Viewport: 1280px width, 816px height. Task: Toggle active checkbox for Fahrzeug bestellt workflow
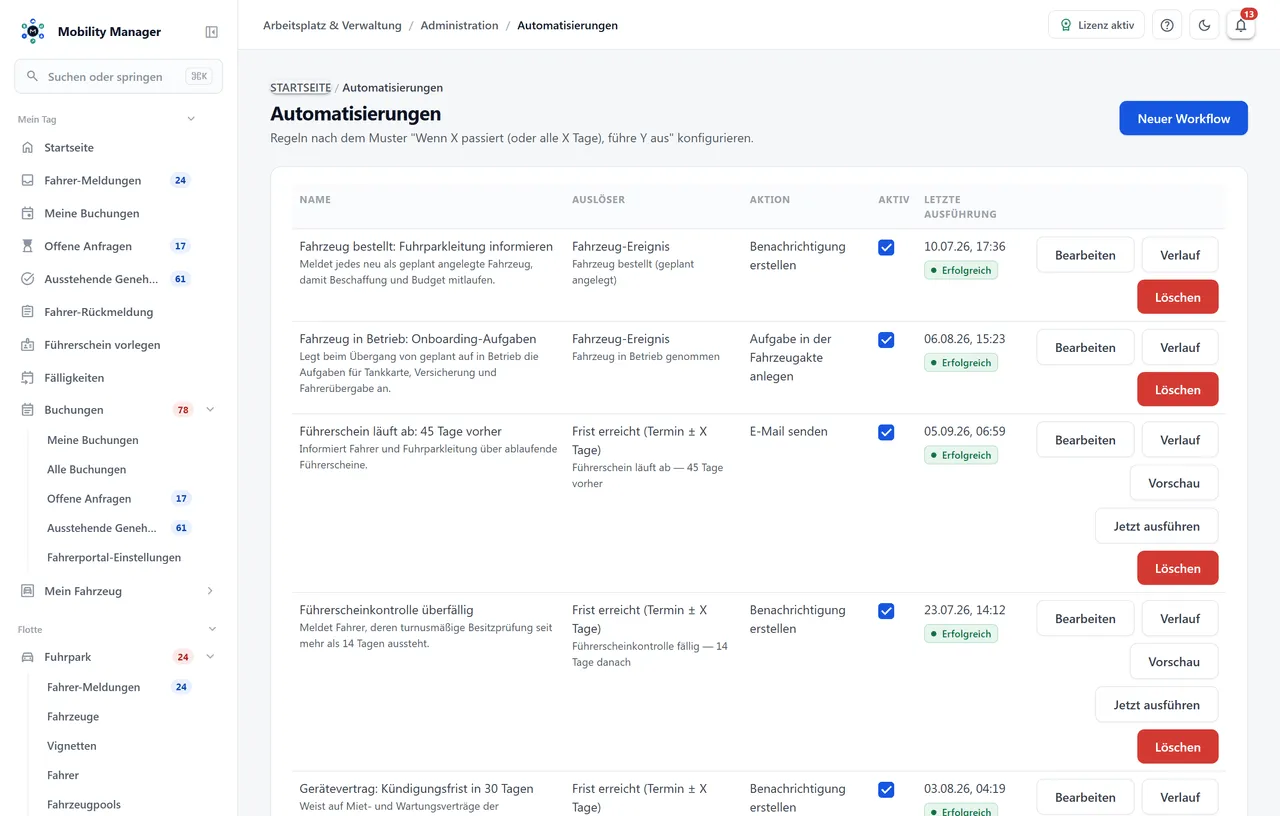886,247
